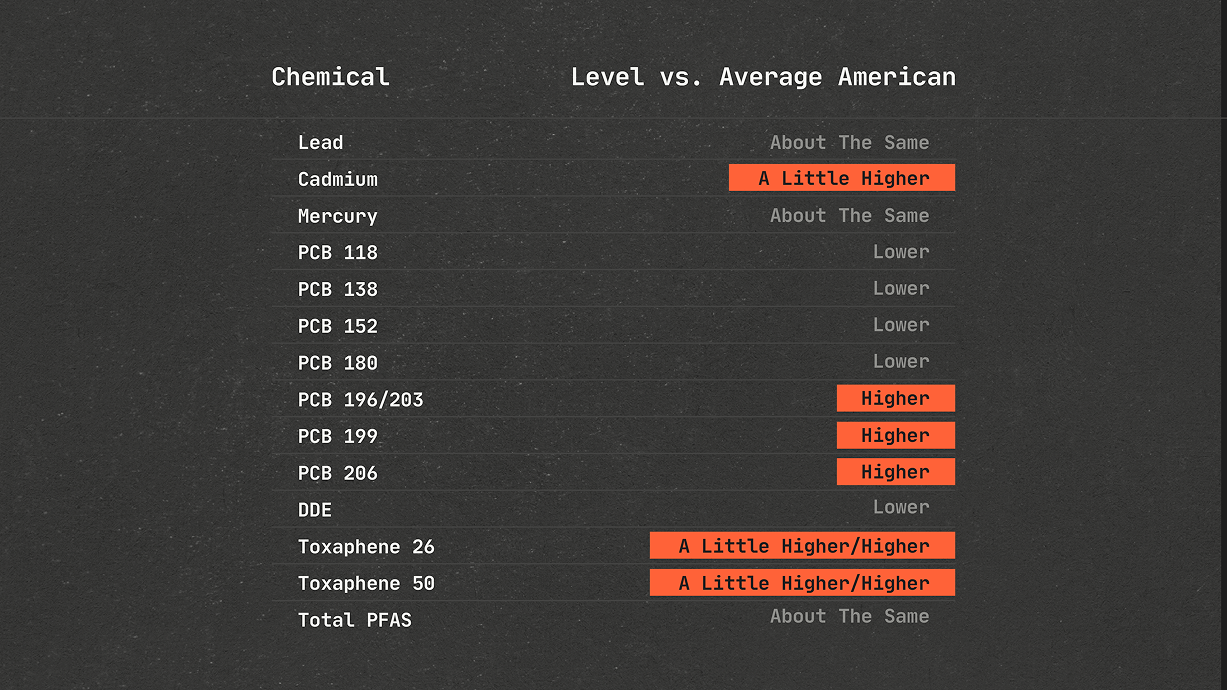This screenshot has width=1227, height=690.
Task: Select the Lead row label
Action: tap(320, 142)
